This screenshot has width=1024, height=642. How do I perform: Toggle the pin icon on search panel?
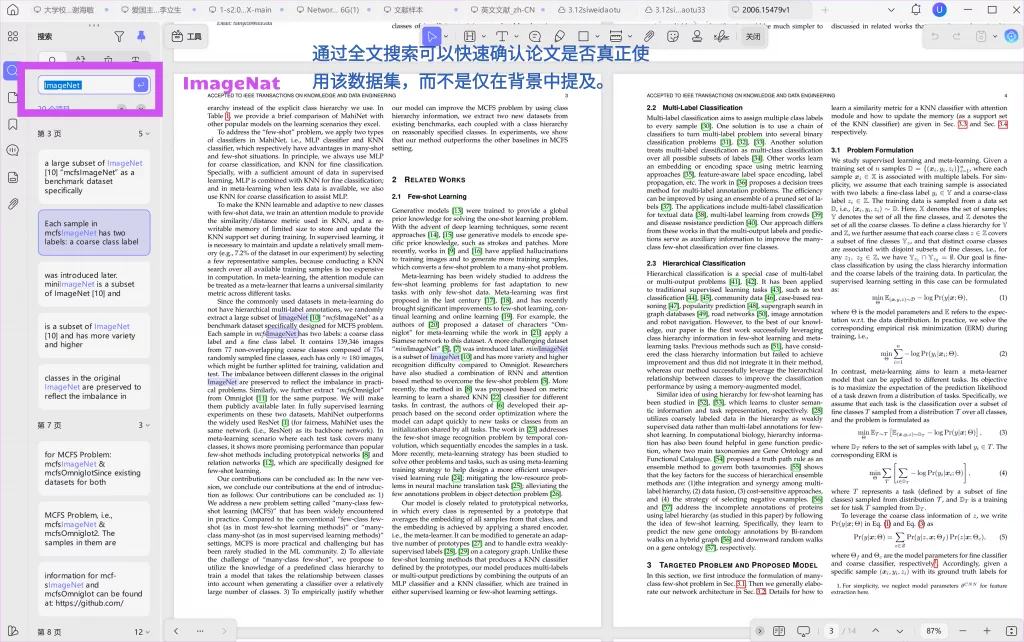(x=141, y=36)
